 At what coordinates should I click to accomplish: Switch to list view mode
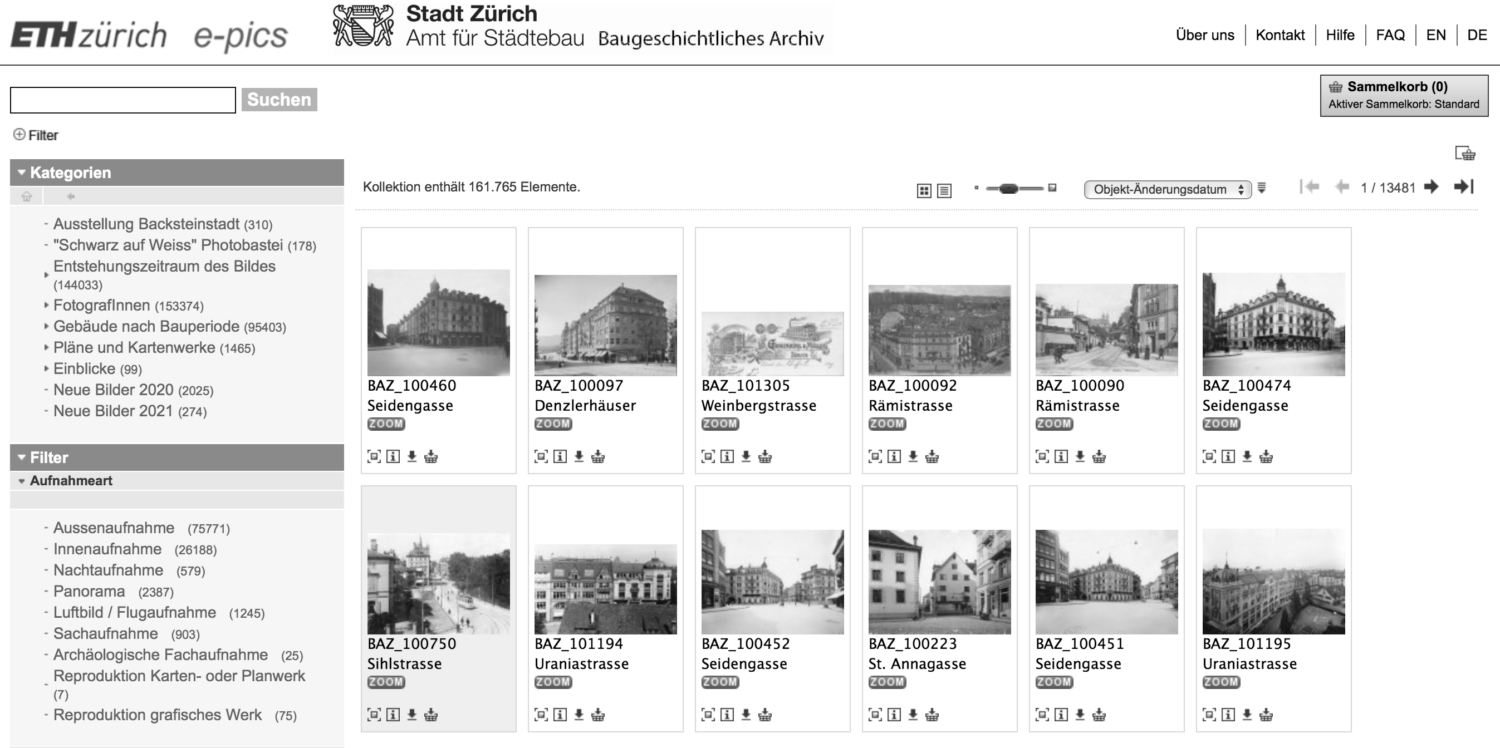tap(945, 187)
